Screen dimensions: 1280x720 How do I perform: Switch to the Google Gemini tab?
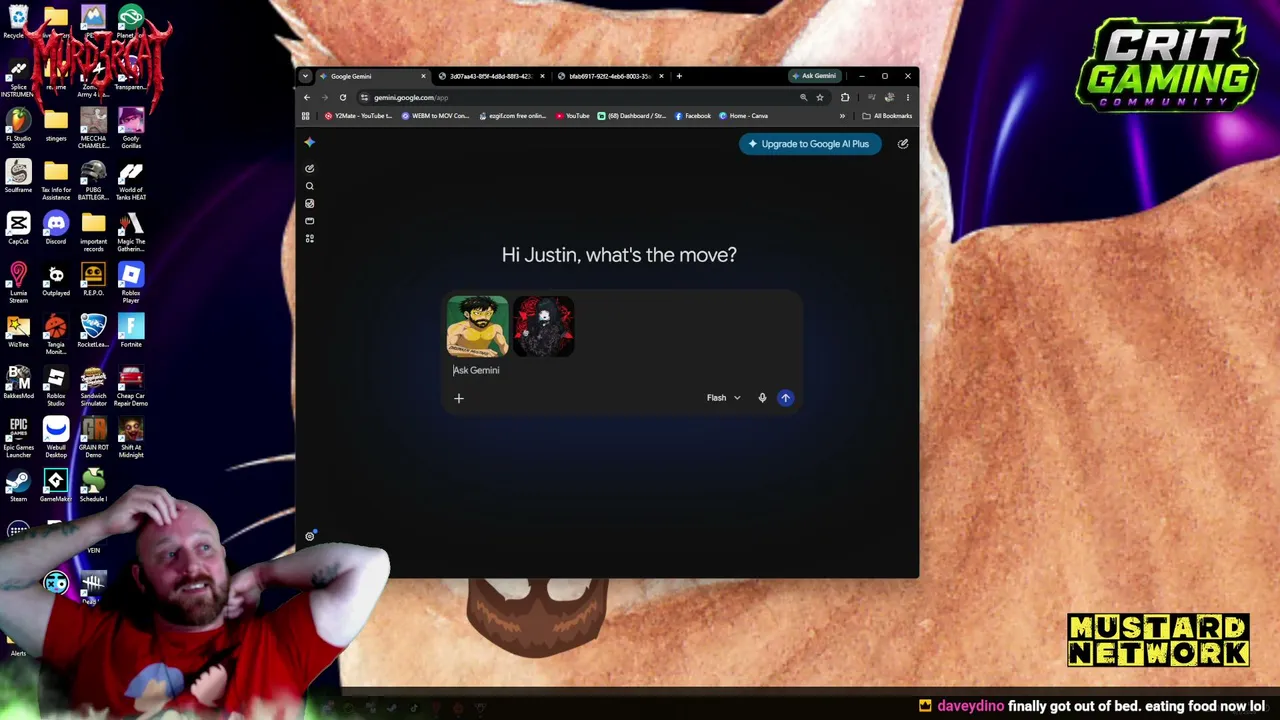pyautogui.click(x=372, y=76)
